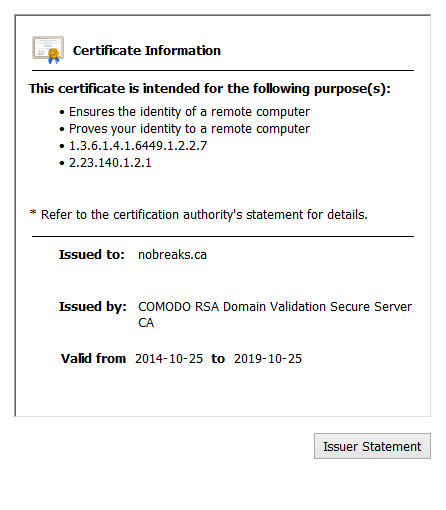Click the certificate ribbon icon

pyautogui.click(x=48, y=50)
